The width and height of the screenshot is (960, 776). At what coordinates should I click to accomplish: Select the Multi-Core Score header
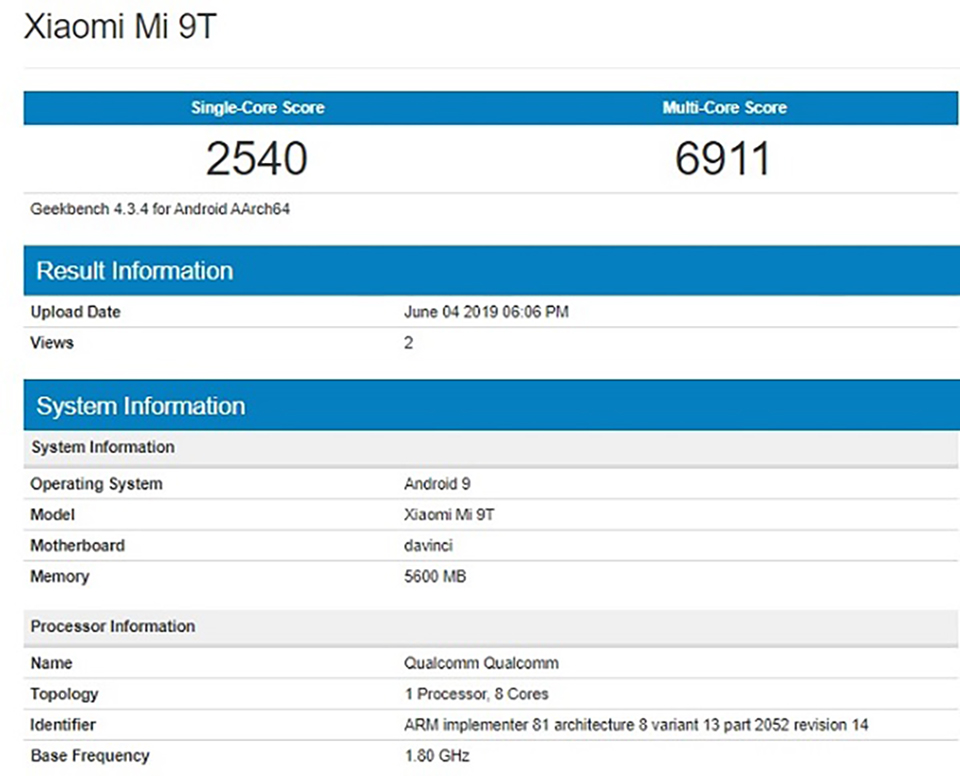[x=724, y=108]
